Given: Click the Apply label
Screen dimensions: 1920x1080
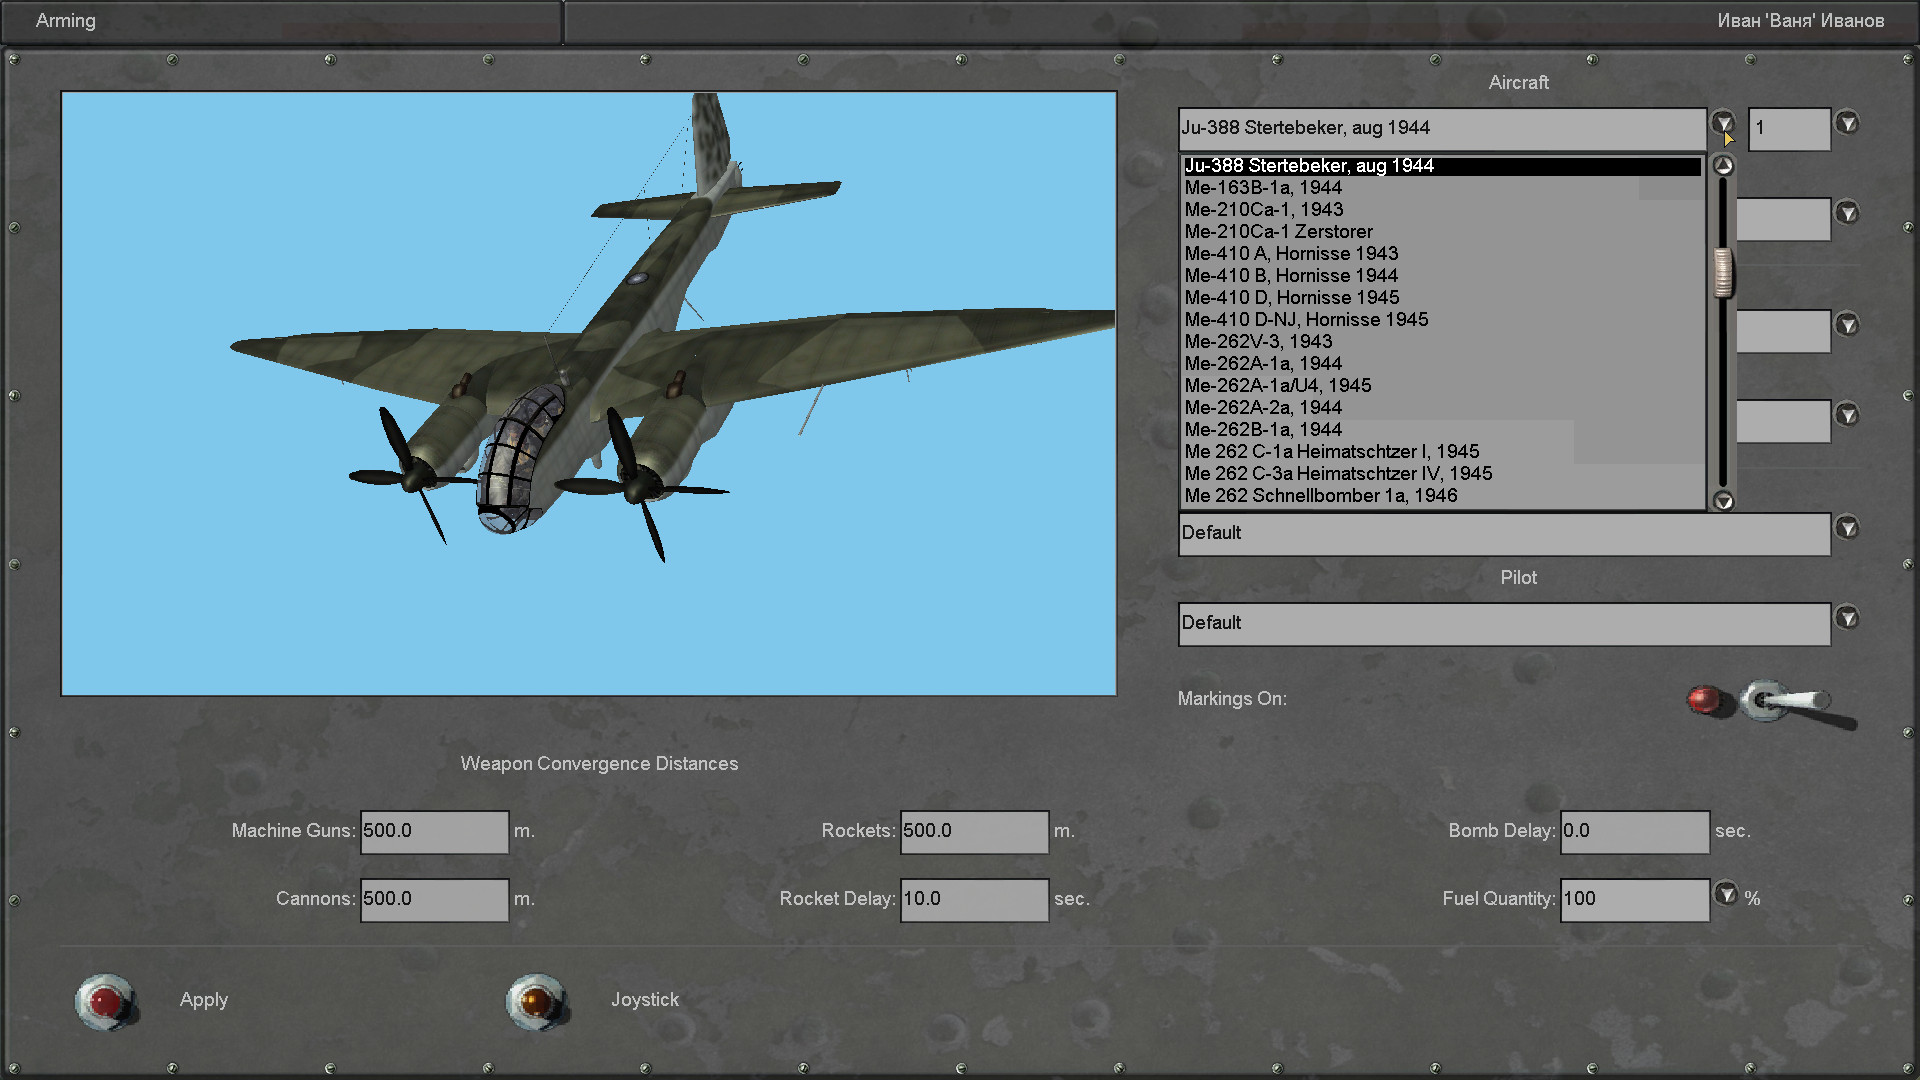Looking at the screenshot, I should coord(204,1000).
